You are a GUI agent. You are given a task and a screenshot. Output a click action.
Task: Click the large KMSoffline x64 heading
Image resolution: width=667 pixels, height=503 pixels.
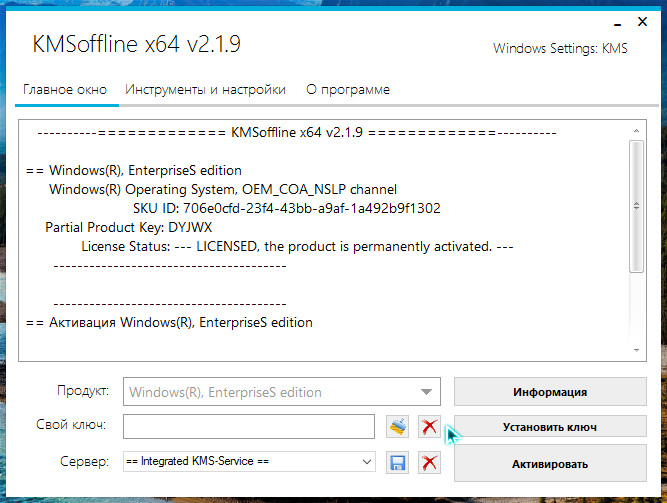136,45
